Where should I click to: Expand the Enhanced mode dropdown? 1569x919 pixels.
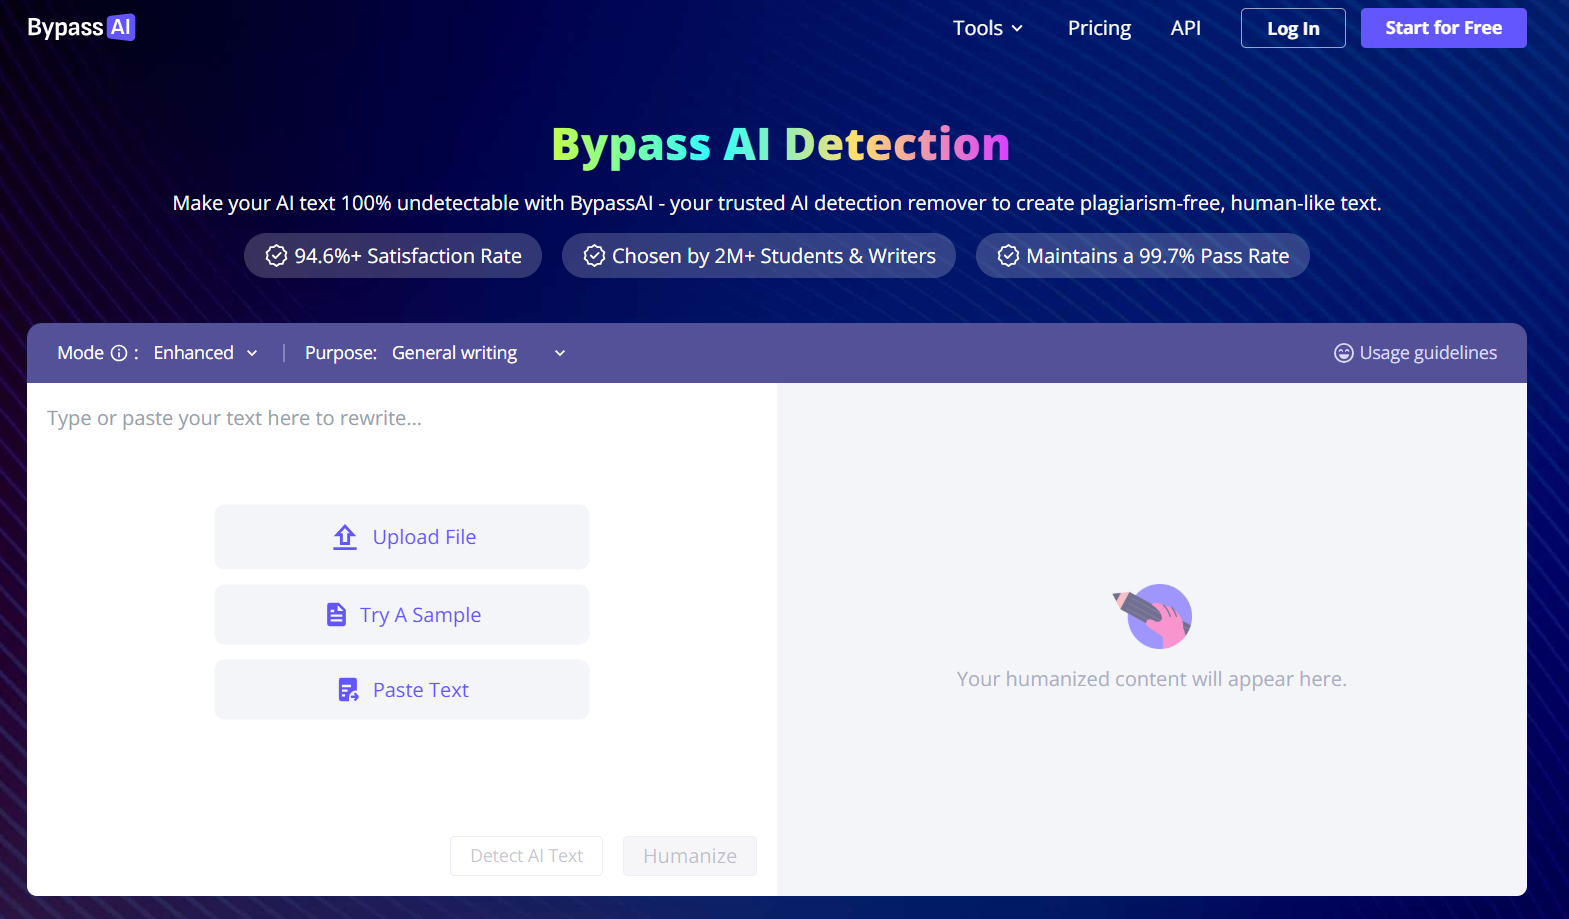[x=206, y=353]
